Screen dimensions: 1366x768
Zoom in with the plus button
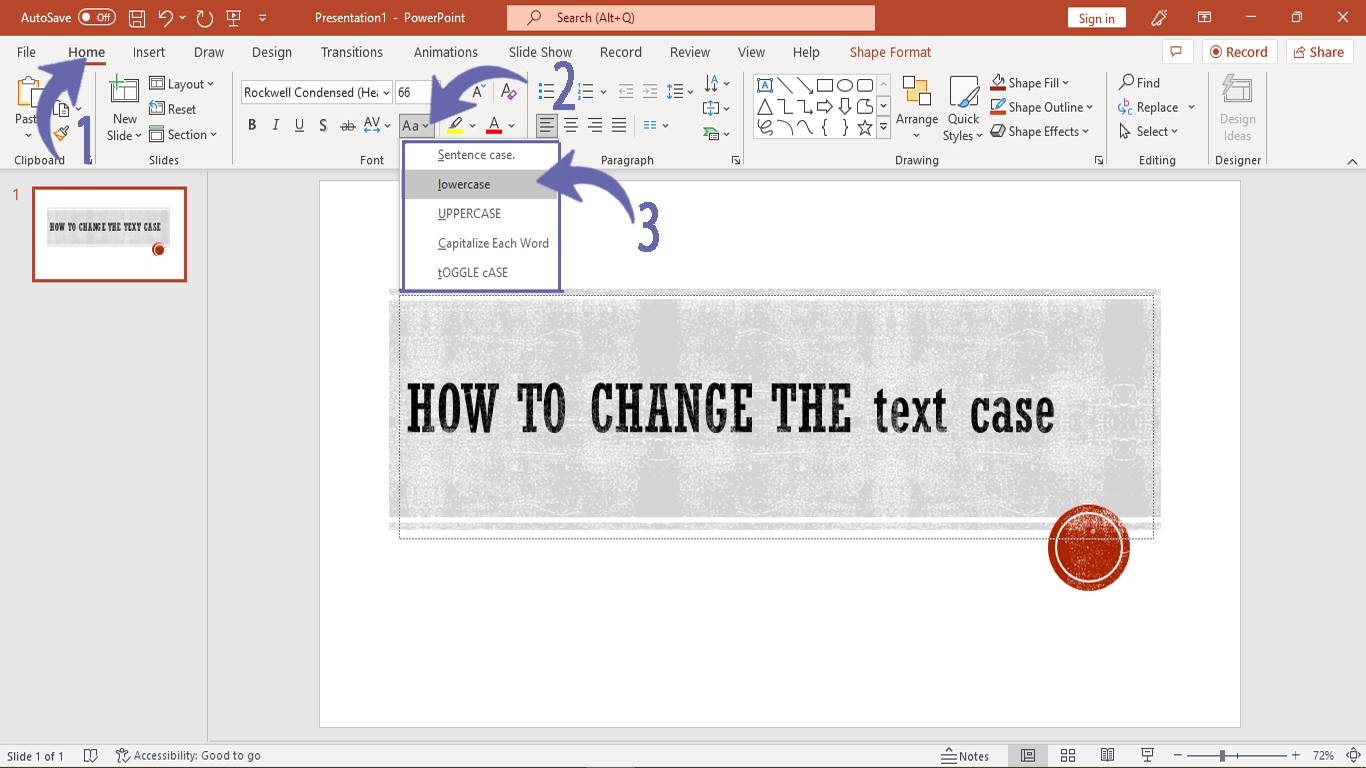pos(1296,756)
